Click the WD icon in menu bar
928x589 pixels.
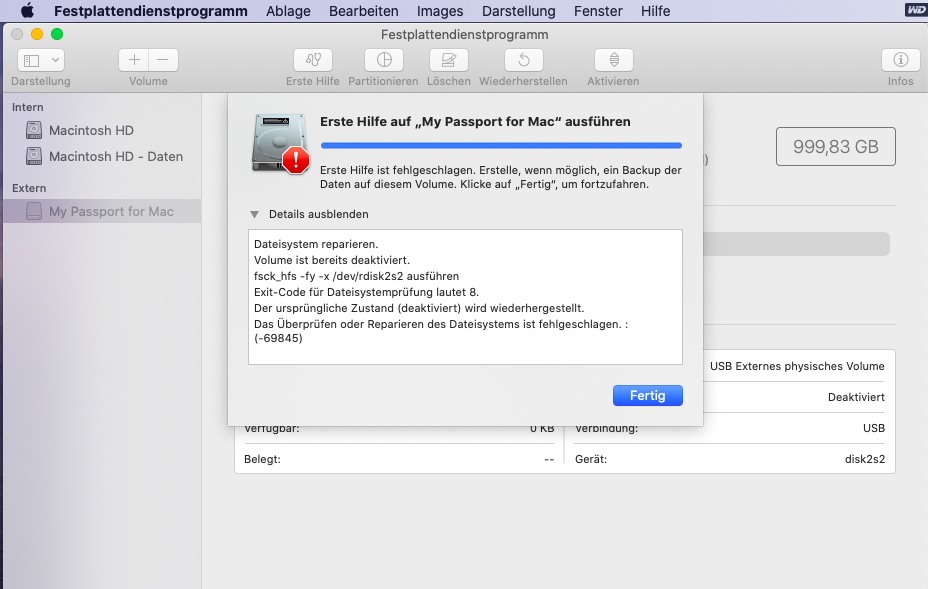(x=916, y=10)
